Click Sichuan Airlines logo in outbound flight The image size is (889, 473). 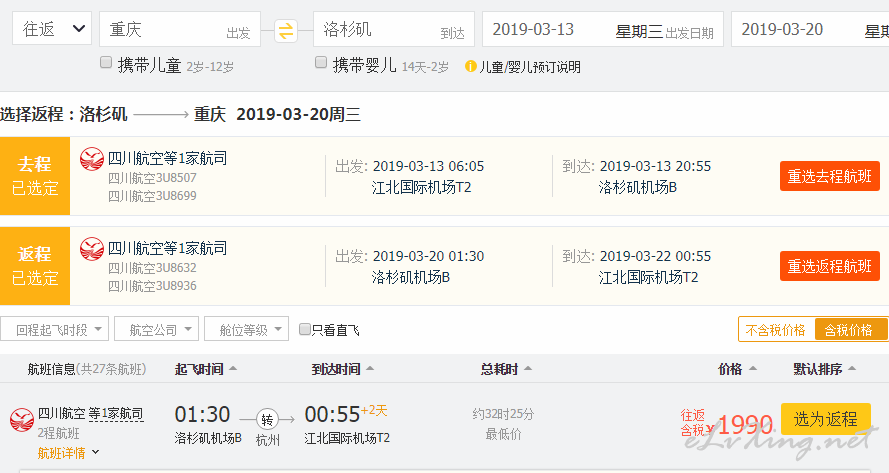click(x=91, y=159)
